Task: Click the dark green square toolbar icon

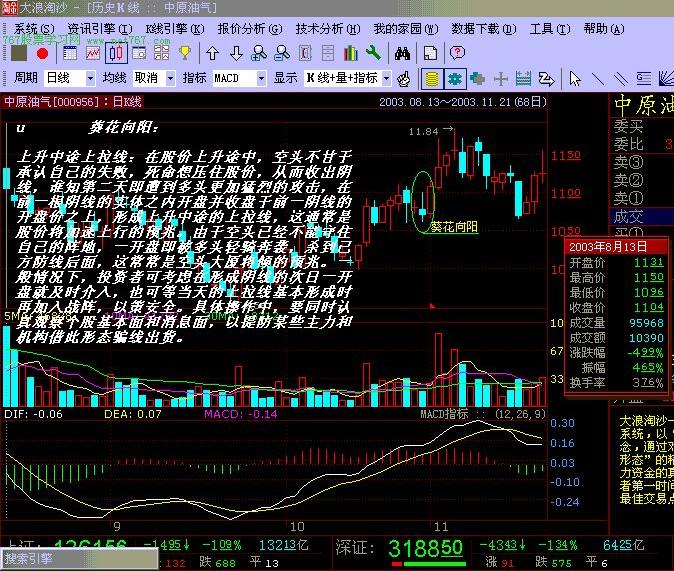Action: 18,53
